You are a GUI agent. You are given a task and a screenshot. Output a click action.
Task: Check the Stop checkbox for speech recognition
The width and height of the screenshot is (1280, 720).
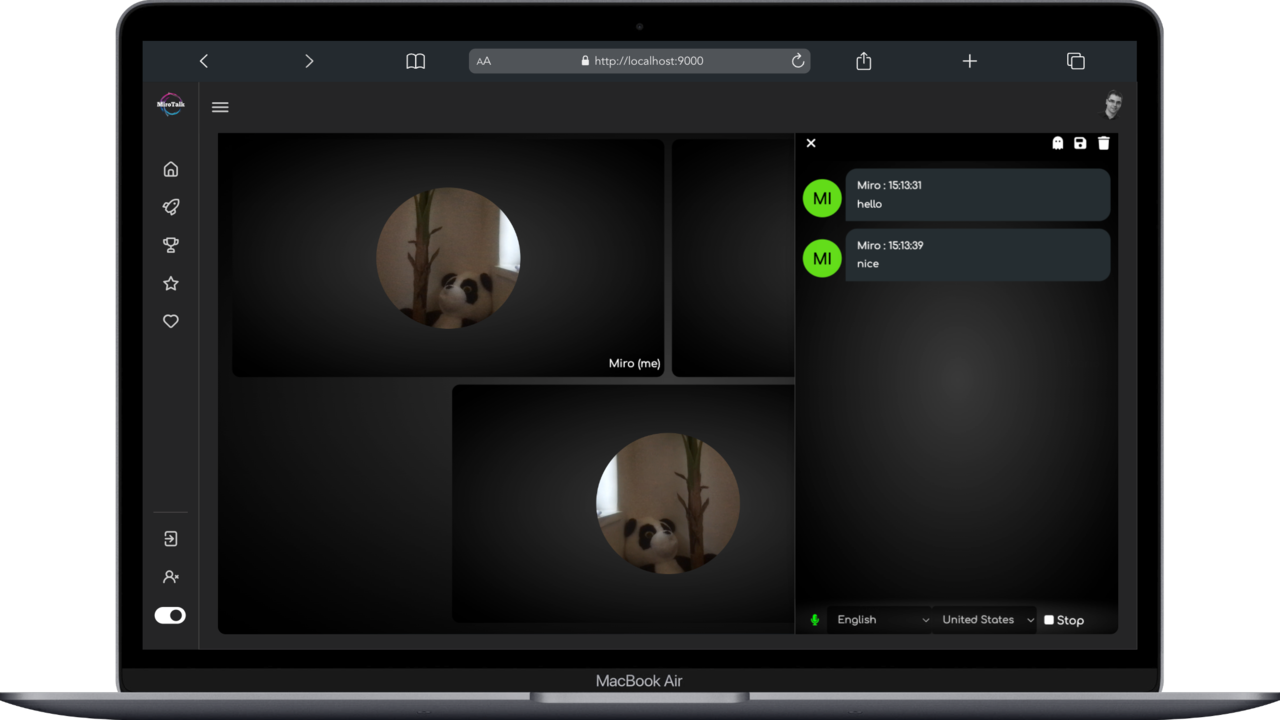click(1048, 619)
